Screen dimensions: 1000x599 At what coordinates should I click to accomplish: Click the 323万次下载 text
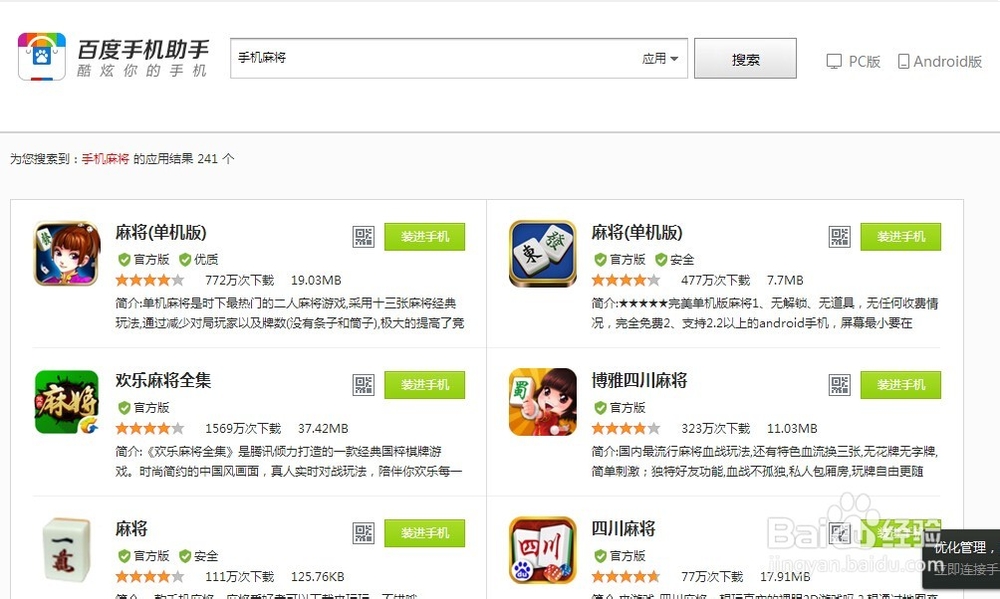click(x=716, y=428)
